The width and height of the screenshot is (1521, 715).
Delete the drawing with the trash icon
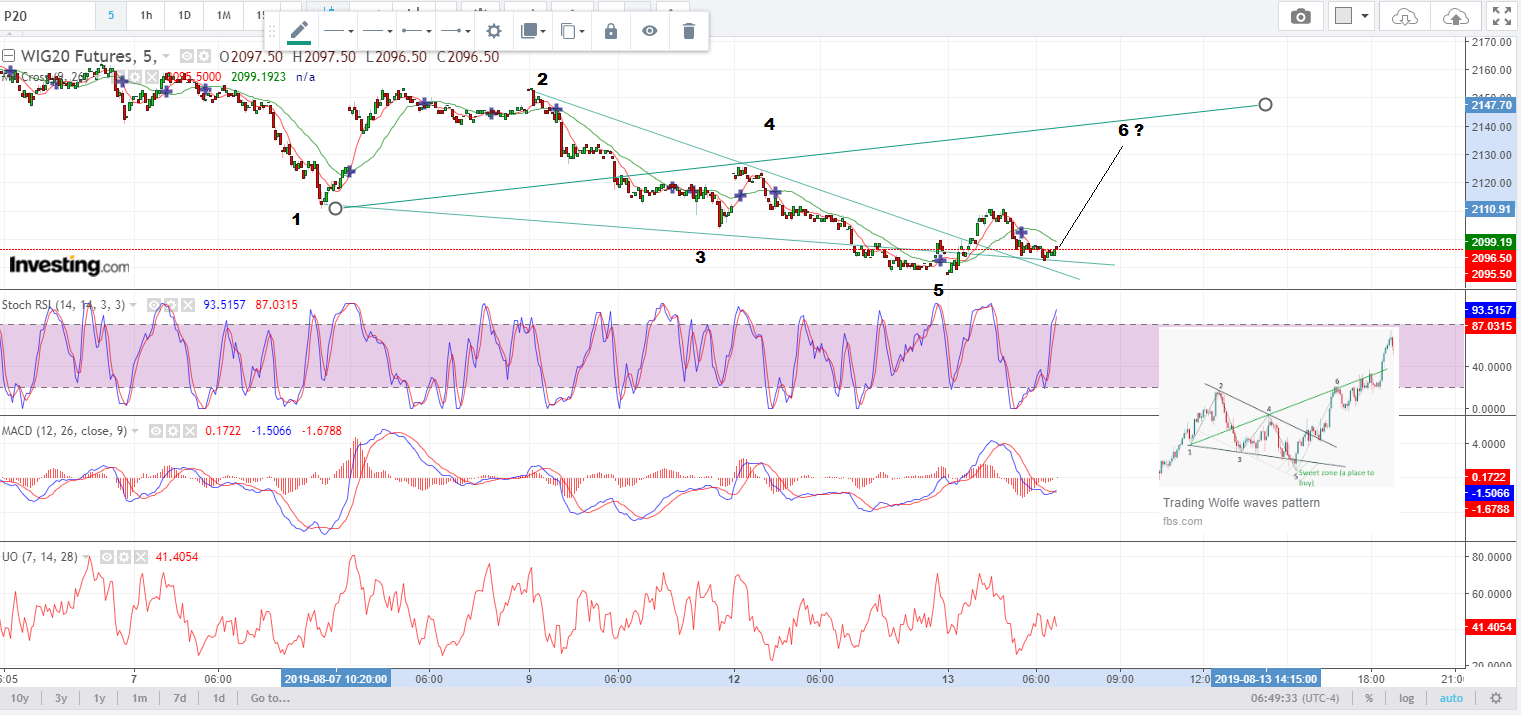click(688, 31)
